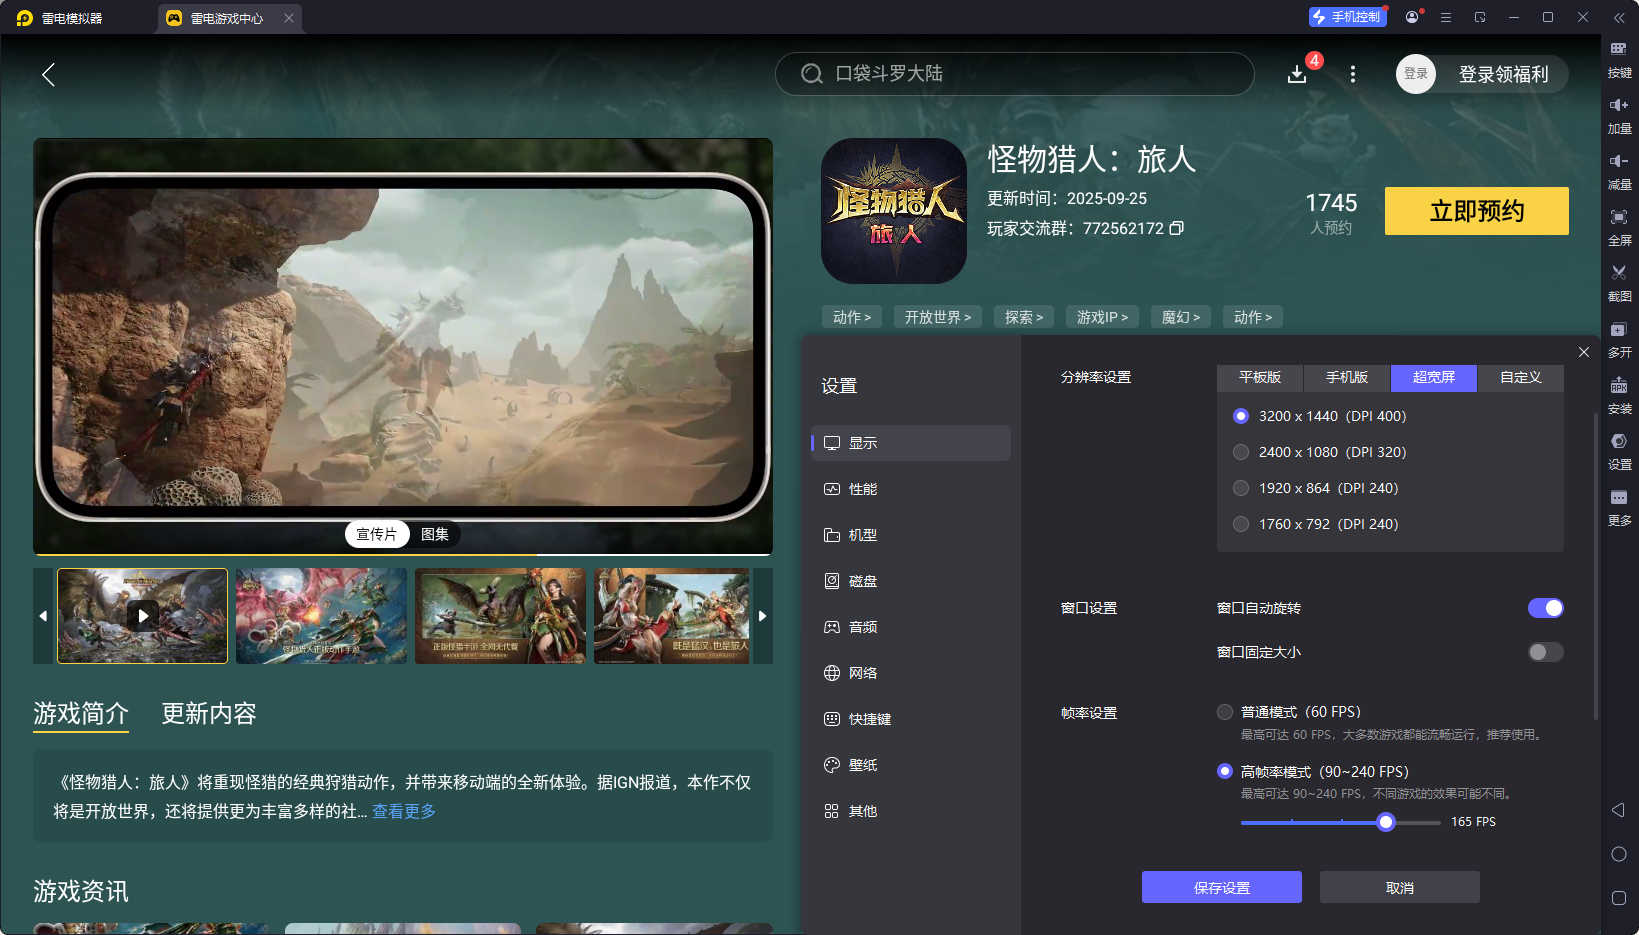Expand the 开放世界 game tag
The image size is (1639, 935).
[937, 316]
